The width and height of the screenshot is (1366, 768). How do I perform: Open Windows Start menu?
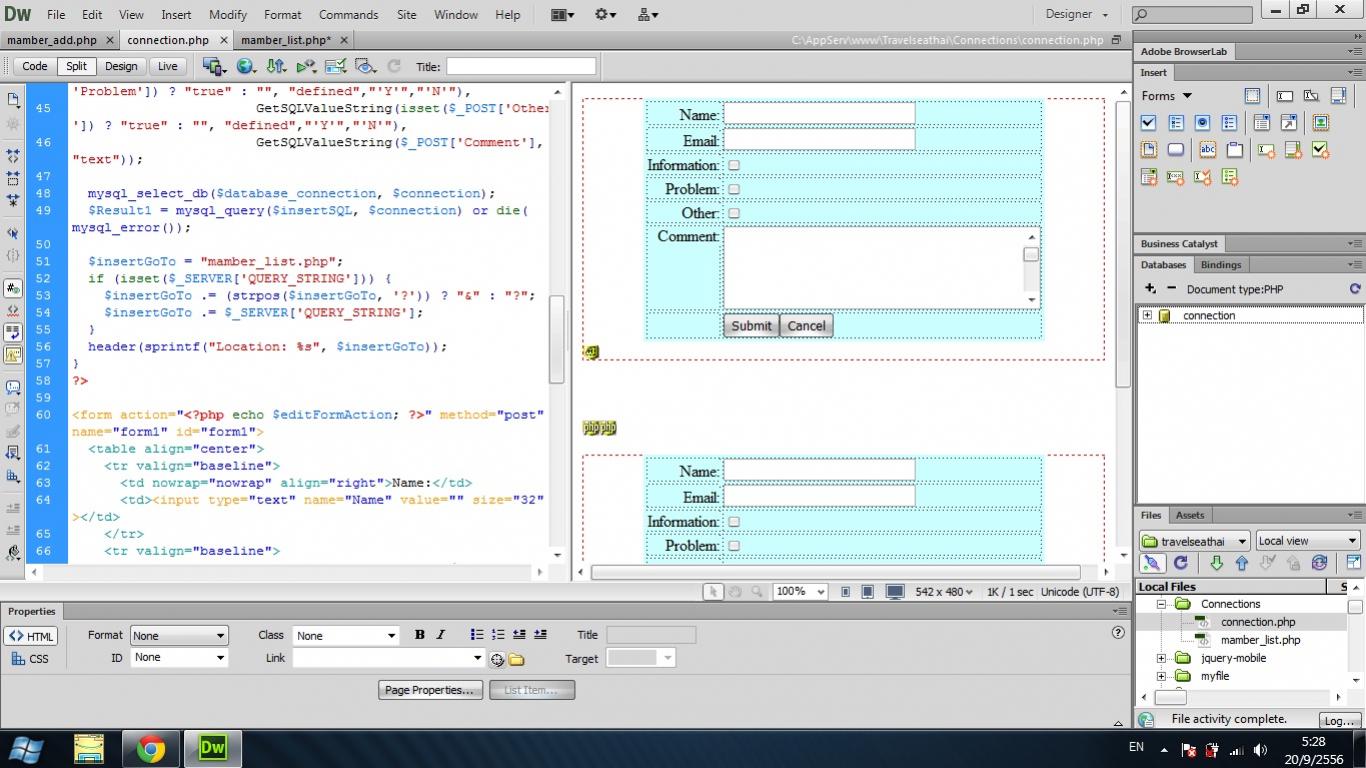[x=28, y=748]
